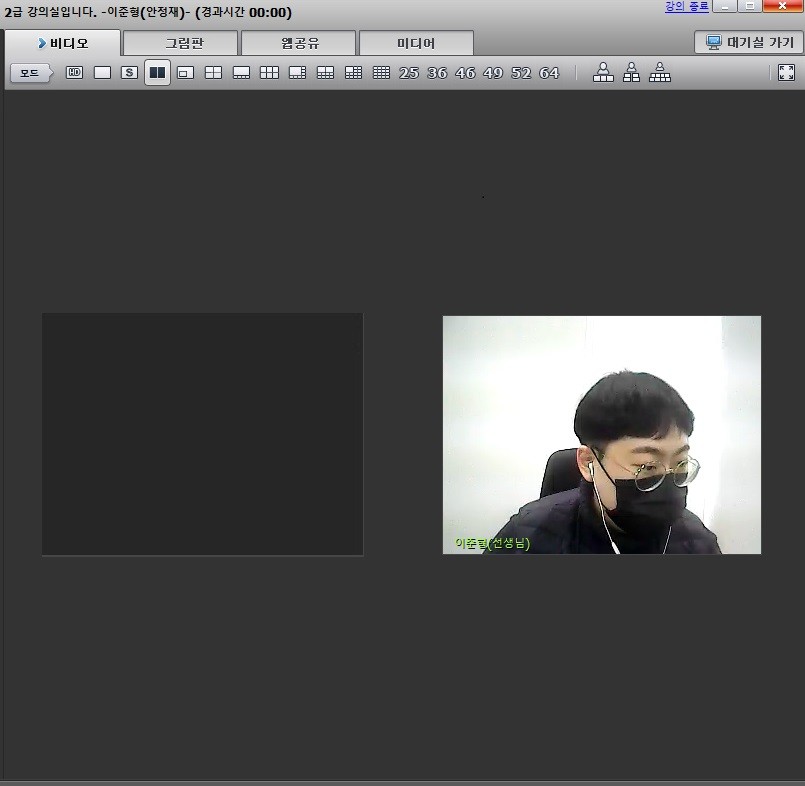This screenshot has height=786, width=805.
Task: Switch to the 그림판 tab
Action: pos(180,43)
